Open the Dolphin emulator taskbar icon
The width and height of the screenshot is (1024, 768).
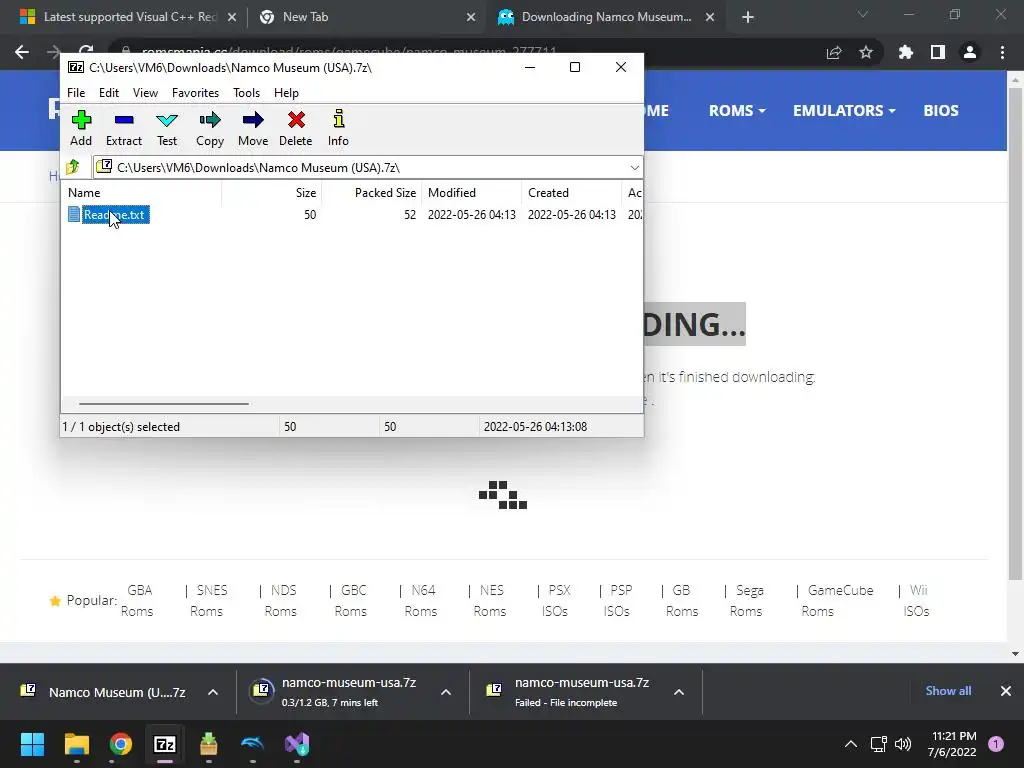coord(253,744)
